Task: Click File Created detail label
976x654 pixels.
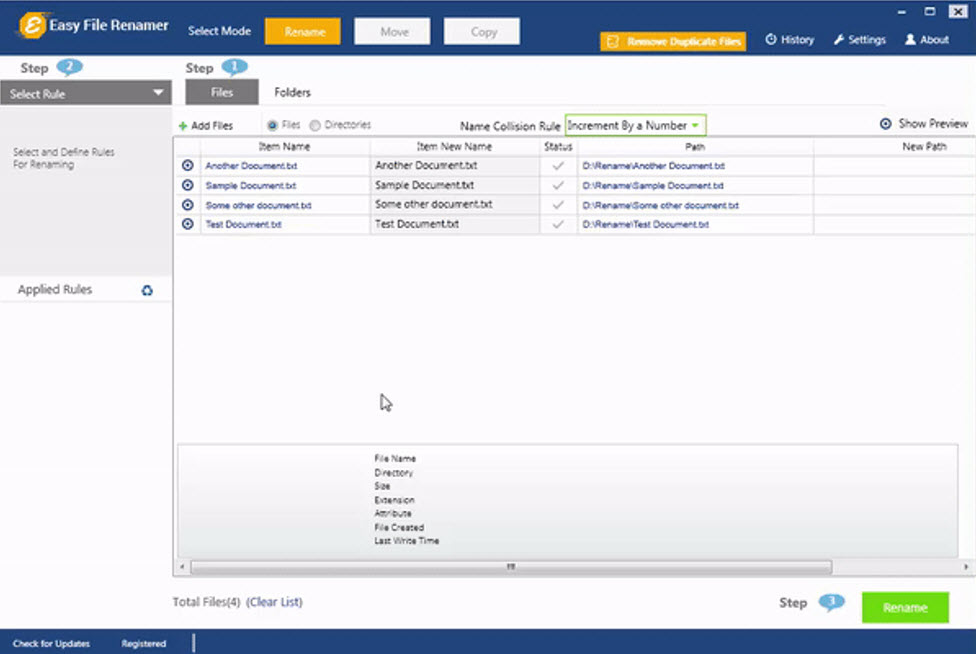Action: (x=399, y=527)
